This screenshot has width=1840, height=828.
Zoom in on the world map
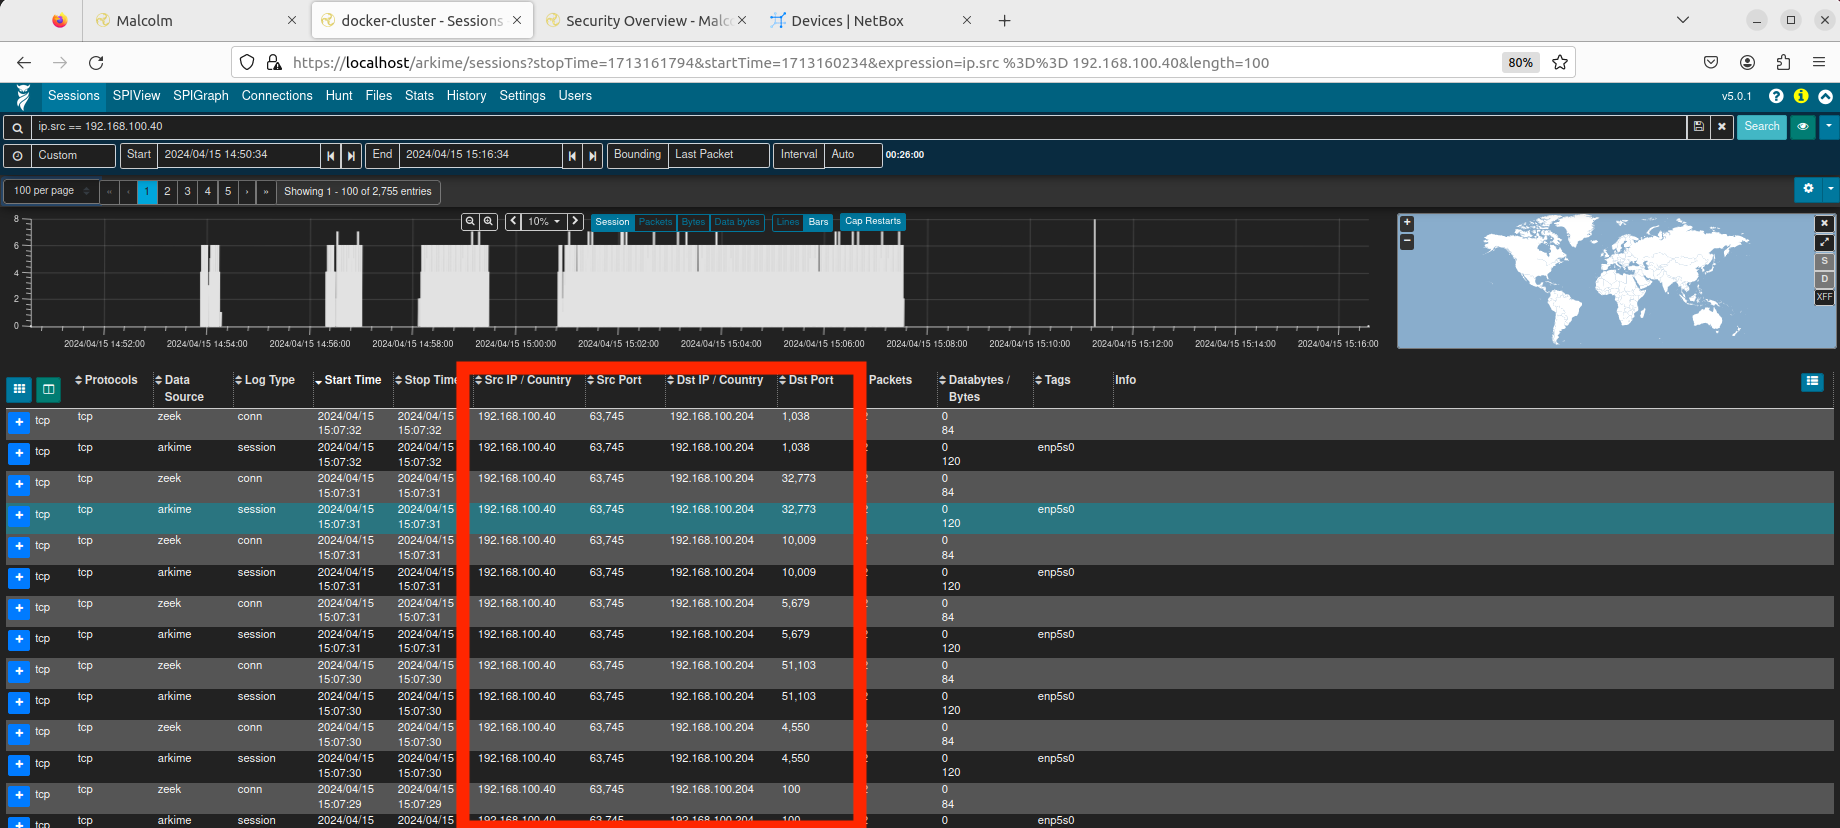point(1407,223)
